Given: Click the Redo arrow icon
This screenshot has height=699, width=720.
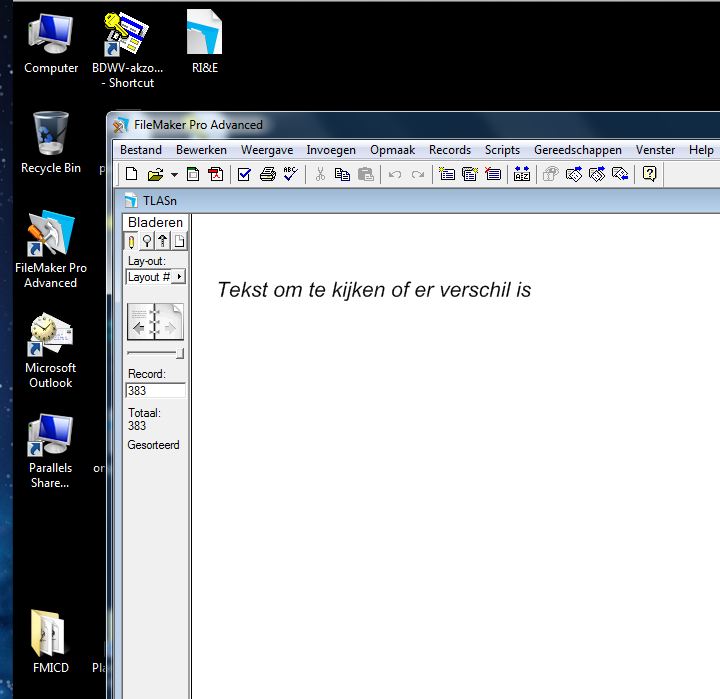Looking at the screenshot, I should (x=418, y=175).
